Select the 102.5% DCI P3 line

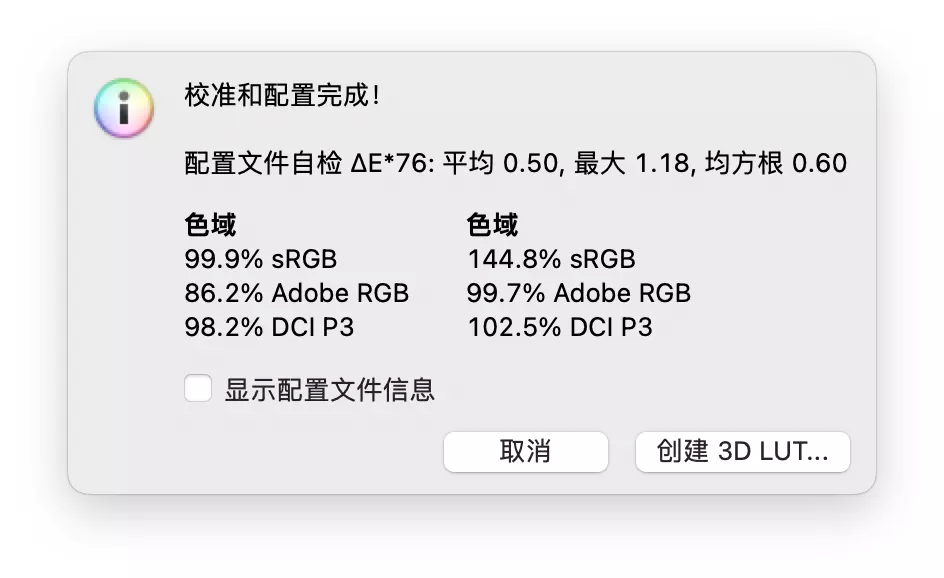(x=560, y=327)
